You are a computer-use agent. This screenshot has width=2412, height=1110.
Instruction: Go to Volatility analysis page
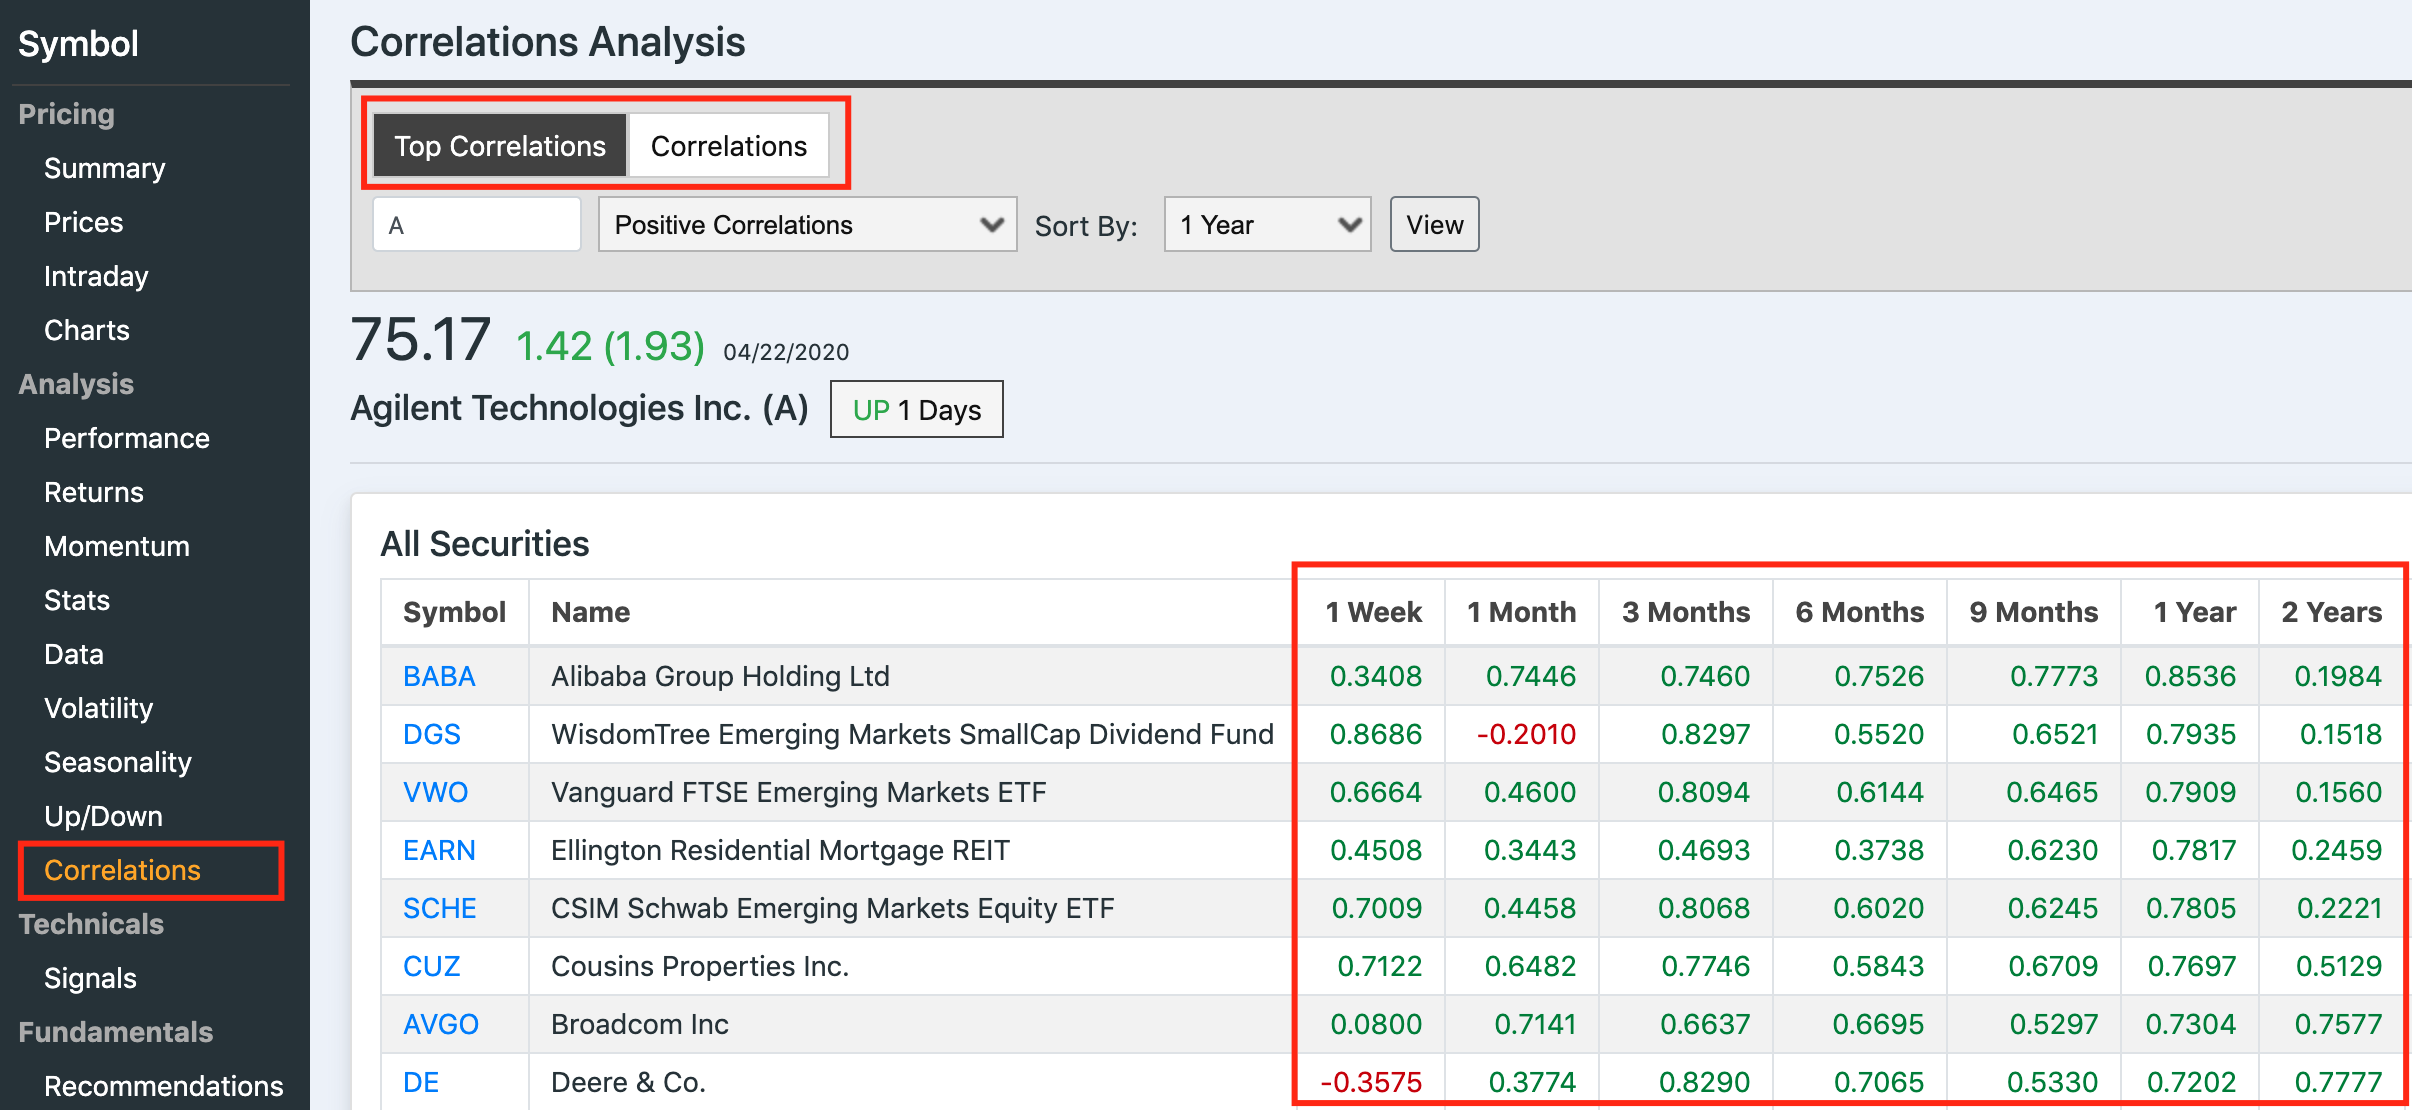coord(99,708)
